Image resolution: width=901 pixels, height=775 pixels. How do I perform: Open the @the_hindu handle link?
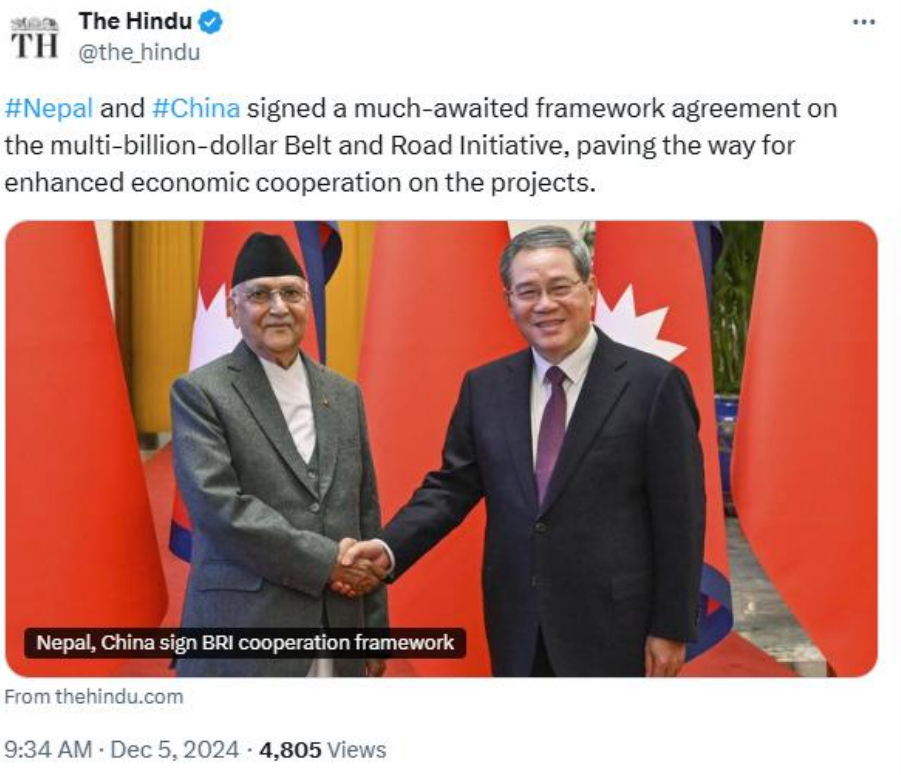click(x=139, y=52)
